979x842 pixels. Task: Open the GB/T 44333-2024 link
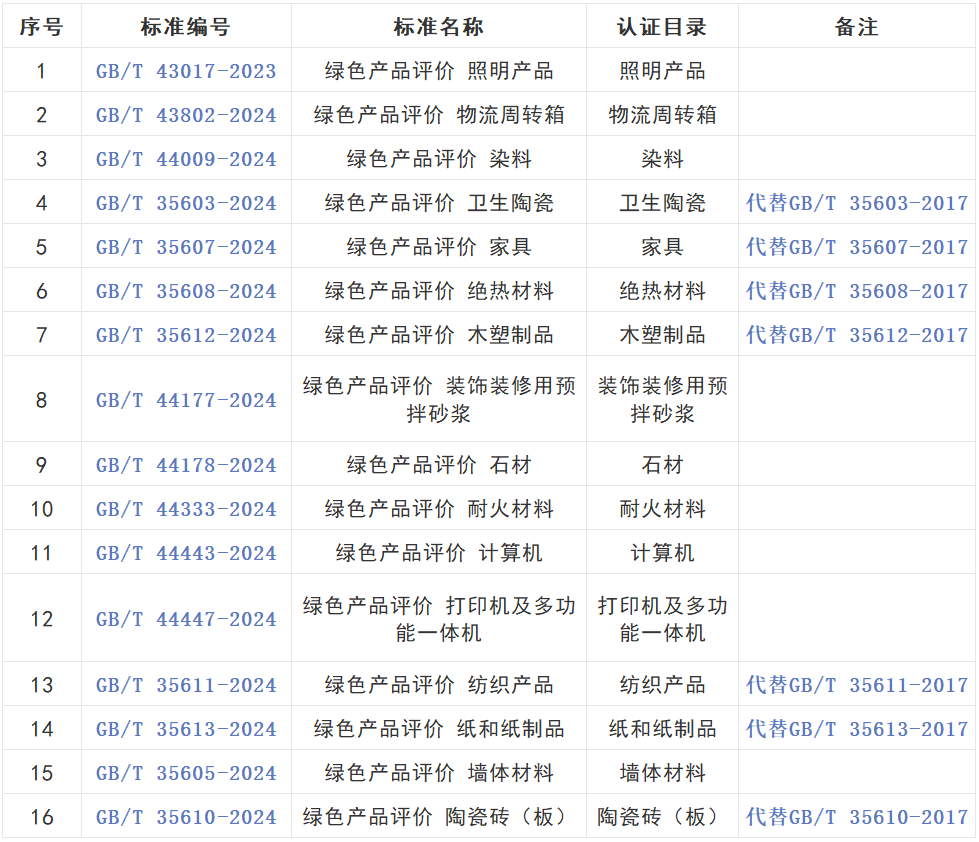[186, 509]
